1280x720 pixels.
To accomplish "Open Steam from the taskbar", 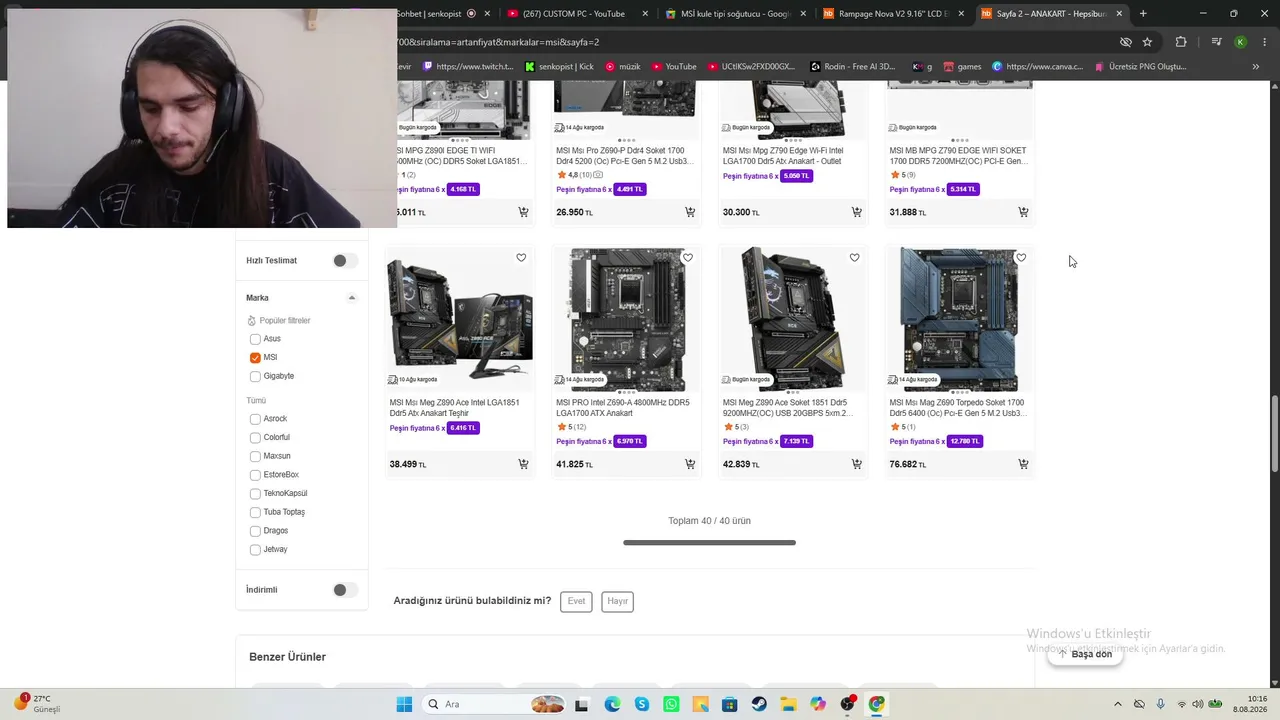I will coord(759,704).
